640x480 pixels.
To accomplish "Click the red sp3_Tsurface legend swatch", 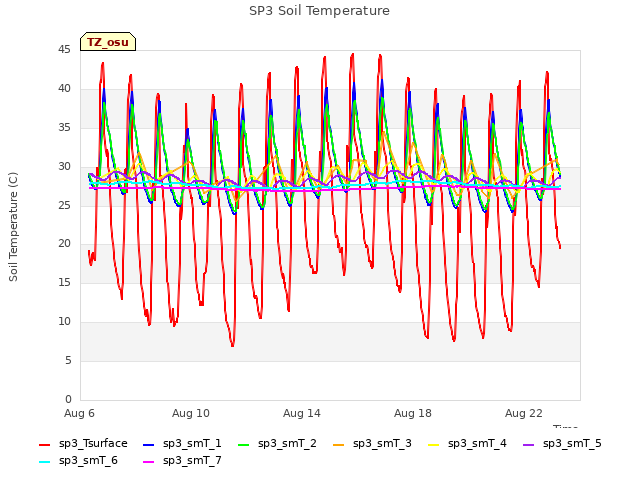I will (44, 444).
